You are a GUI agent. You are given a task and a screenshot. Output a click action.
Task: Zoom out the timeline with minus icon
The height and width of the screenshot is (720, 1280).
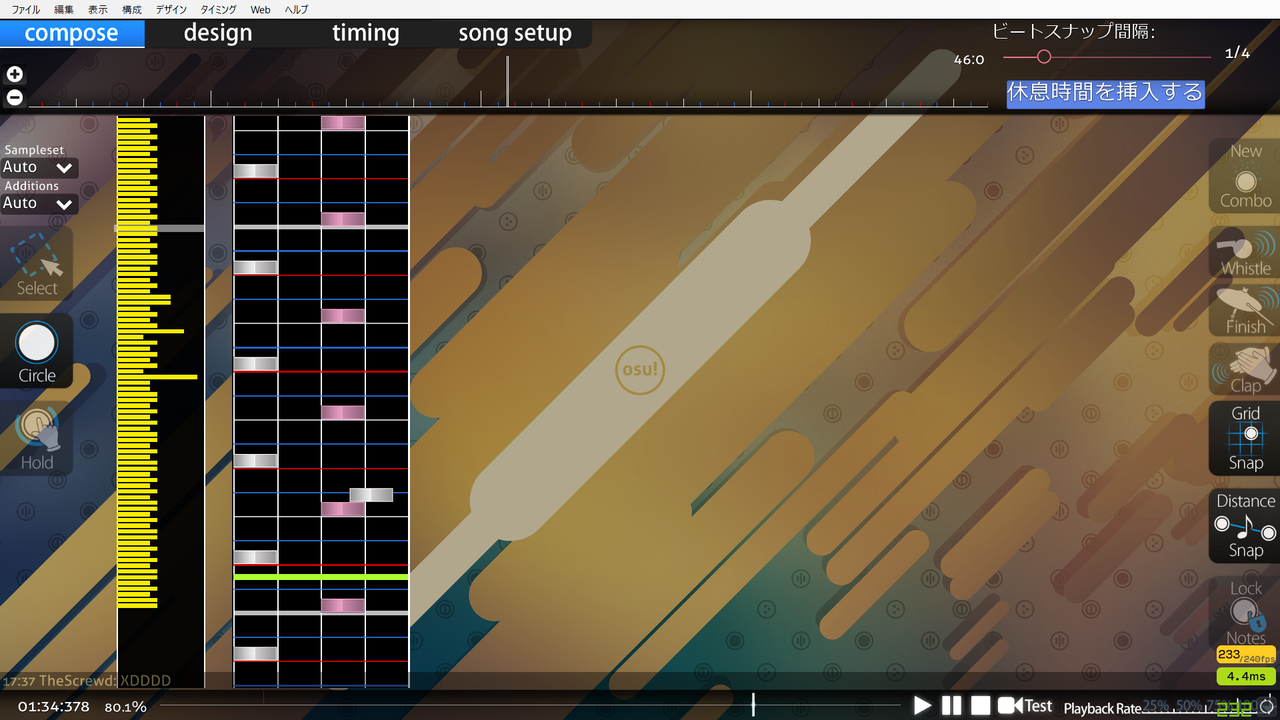pos(14,97)
